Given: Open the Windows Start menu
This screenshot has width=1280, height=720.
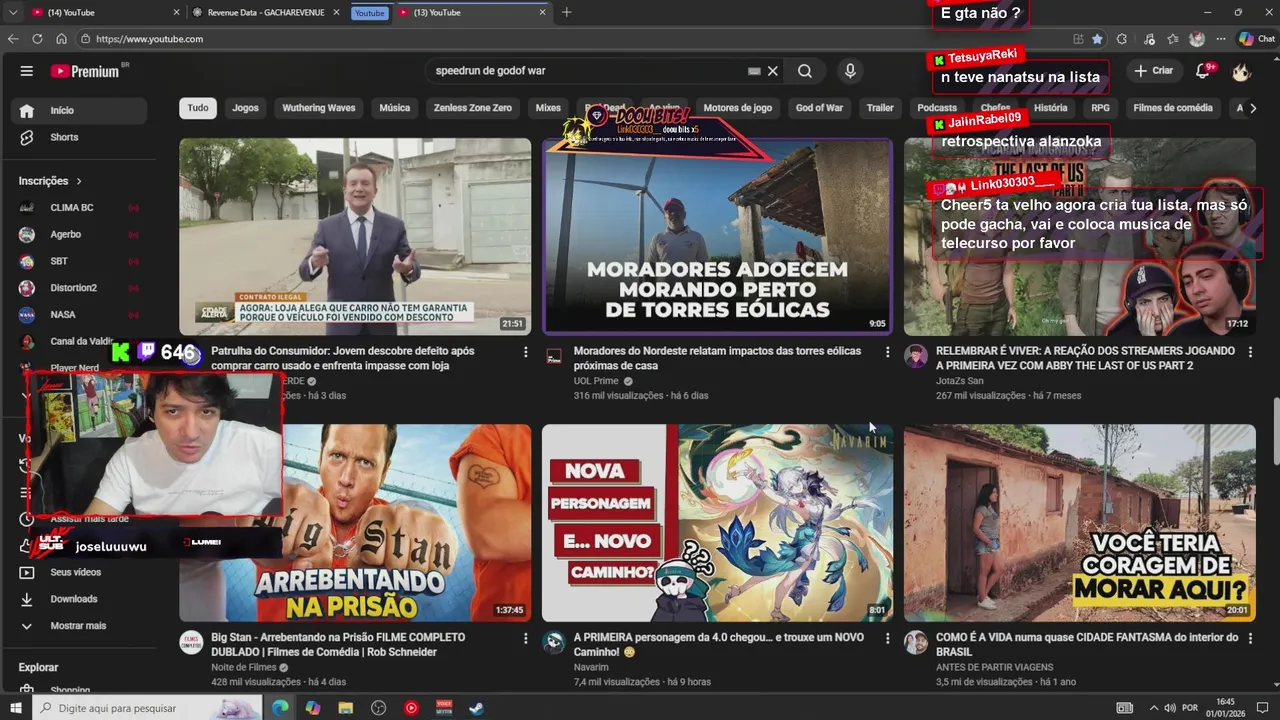Looking at the screenshot, I should (18, 708).
